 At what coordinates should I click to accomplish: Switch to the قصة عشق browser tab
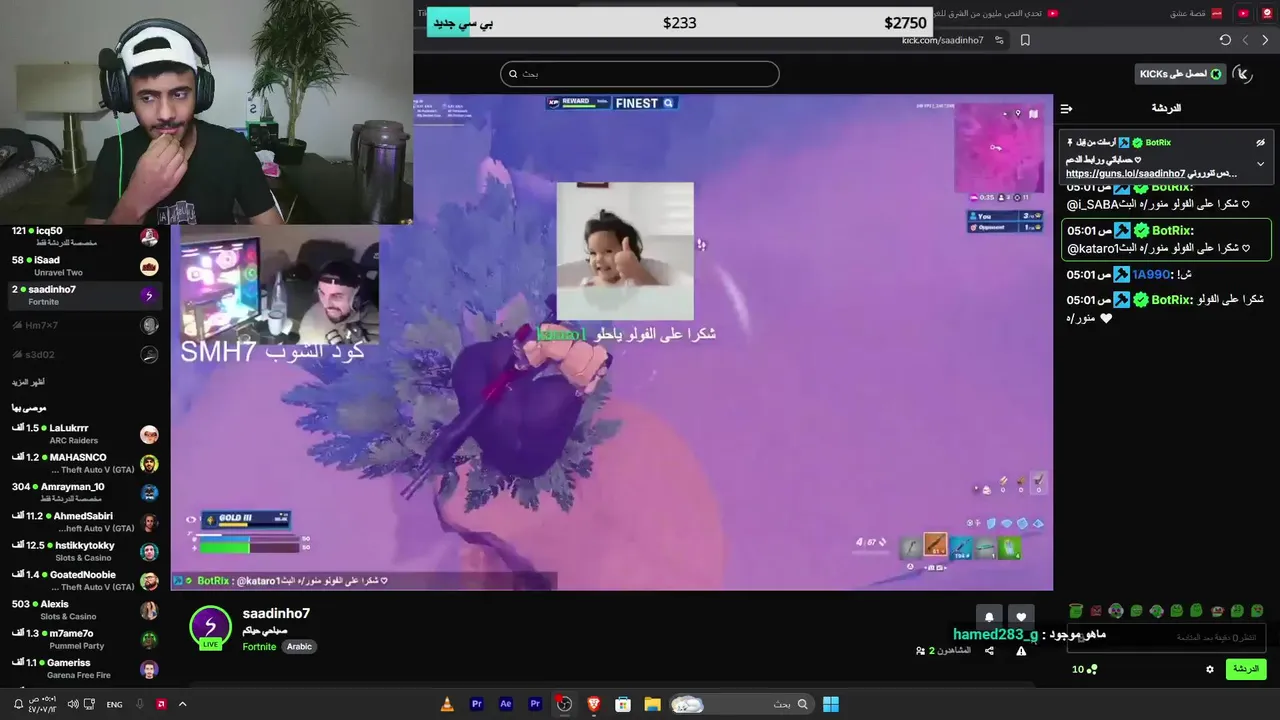point(1196,13)
